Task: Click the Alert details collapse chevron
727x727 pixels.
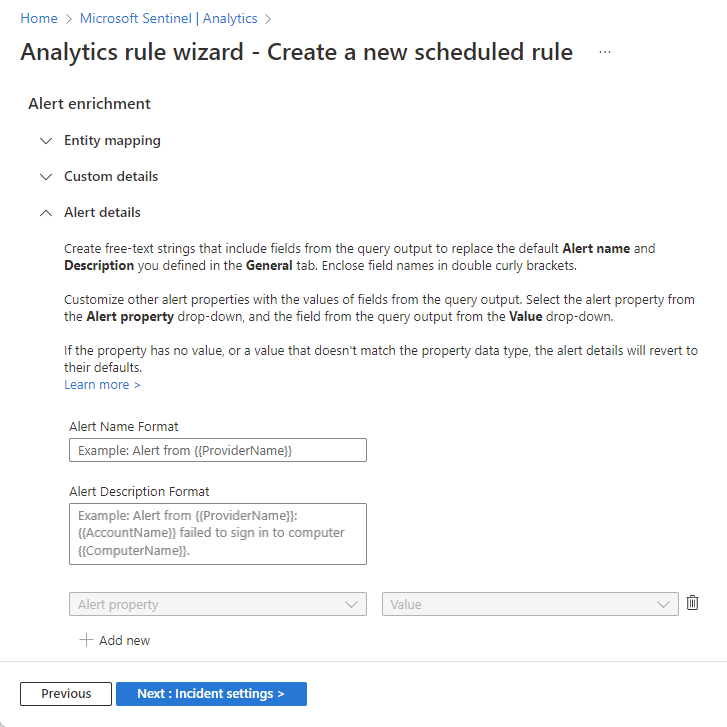Action: point(45,213)
